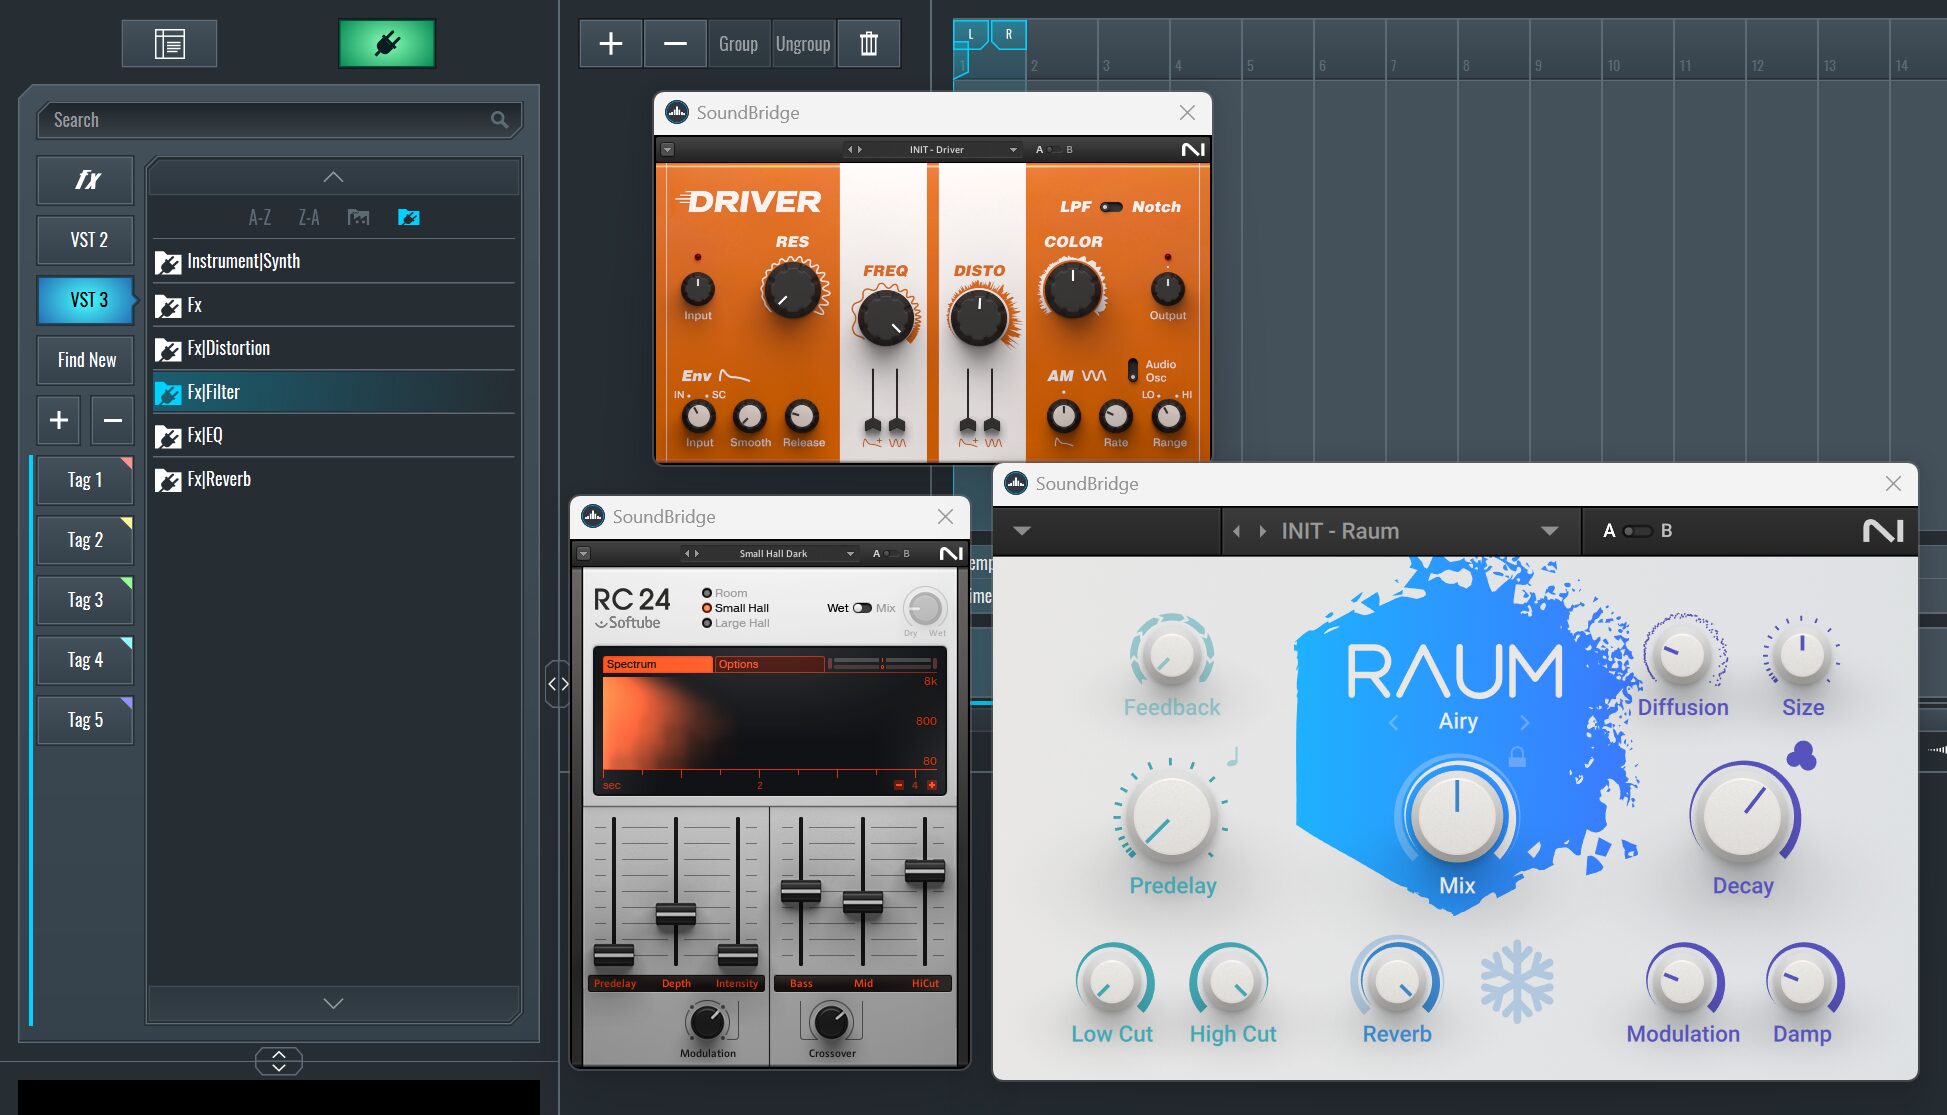Click the Raum decay cluster icon
The image size is (1947, 1115).
pos(1801,755)
